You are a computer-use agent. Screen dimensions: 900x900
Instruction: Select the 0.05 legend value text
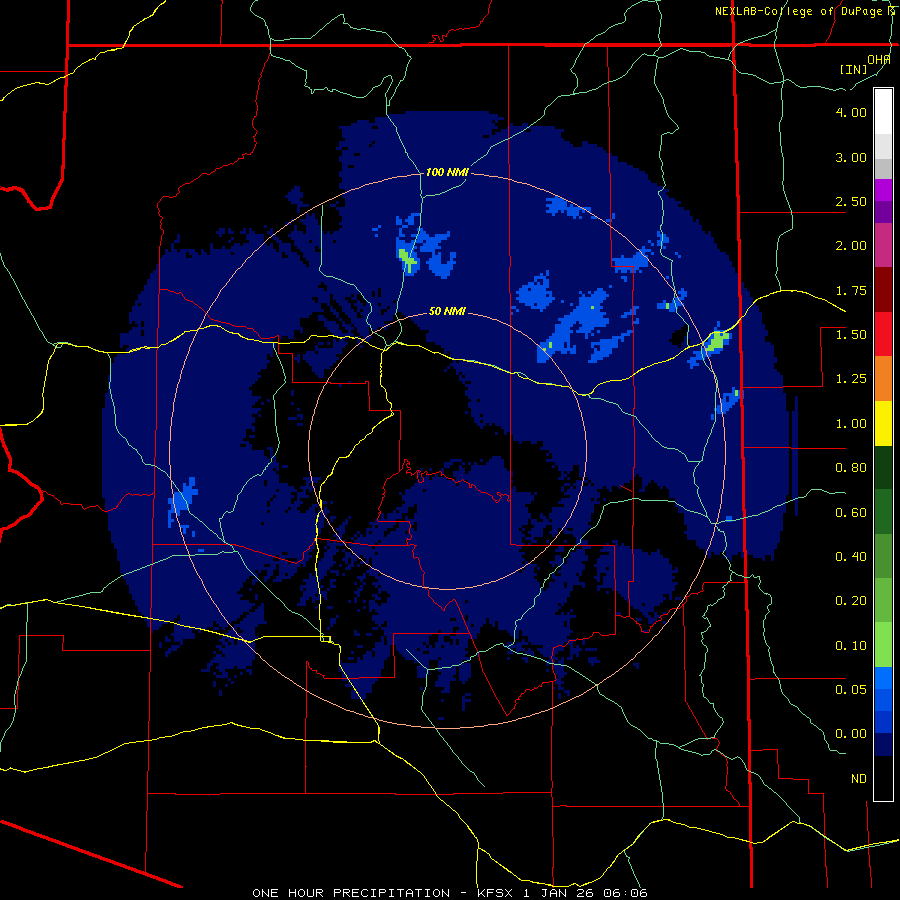[x=851, y=689]
